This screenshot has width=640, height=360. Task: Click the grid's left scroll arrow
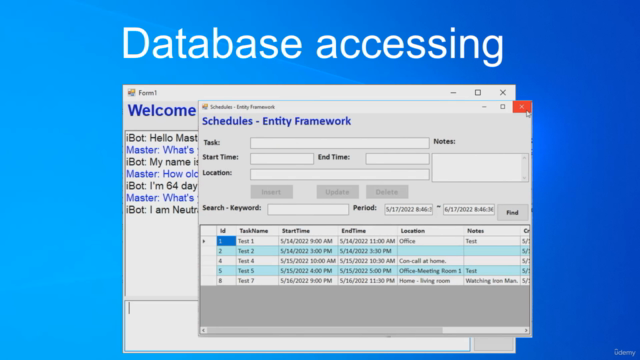204,330
